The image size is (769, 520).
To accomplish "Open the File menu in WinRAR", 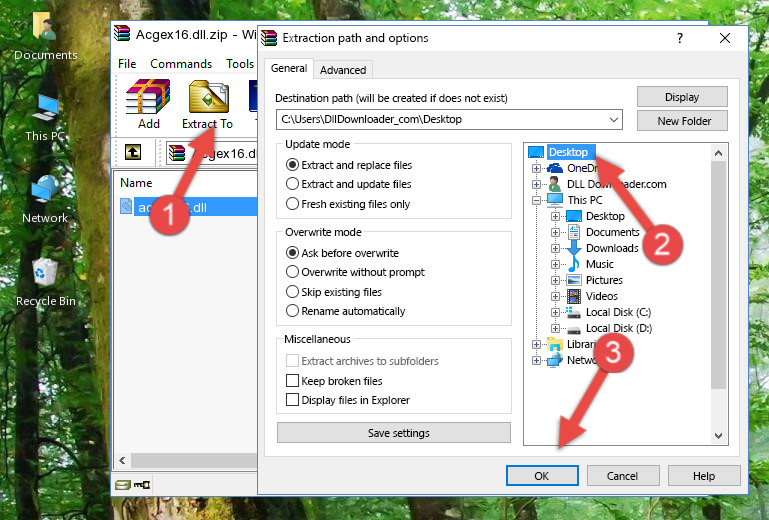I will click(127, 64).
